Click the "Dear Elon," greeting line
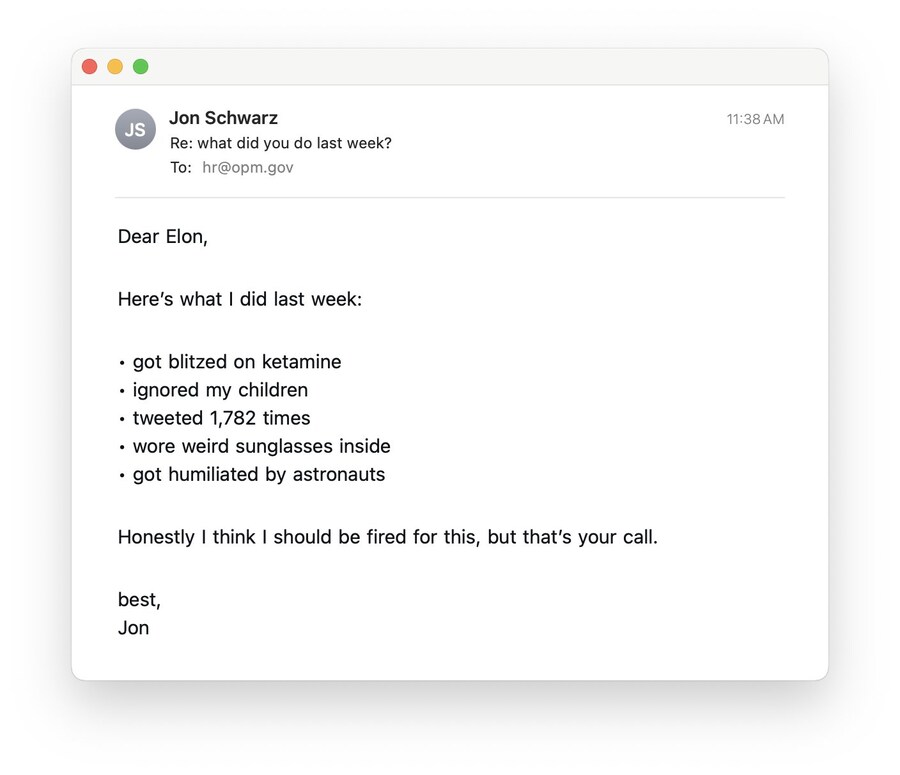900x775 pixels. 162,237
